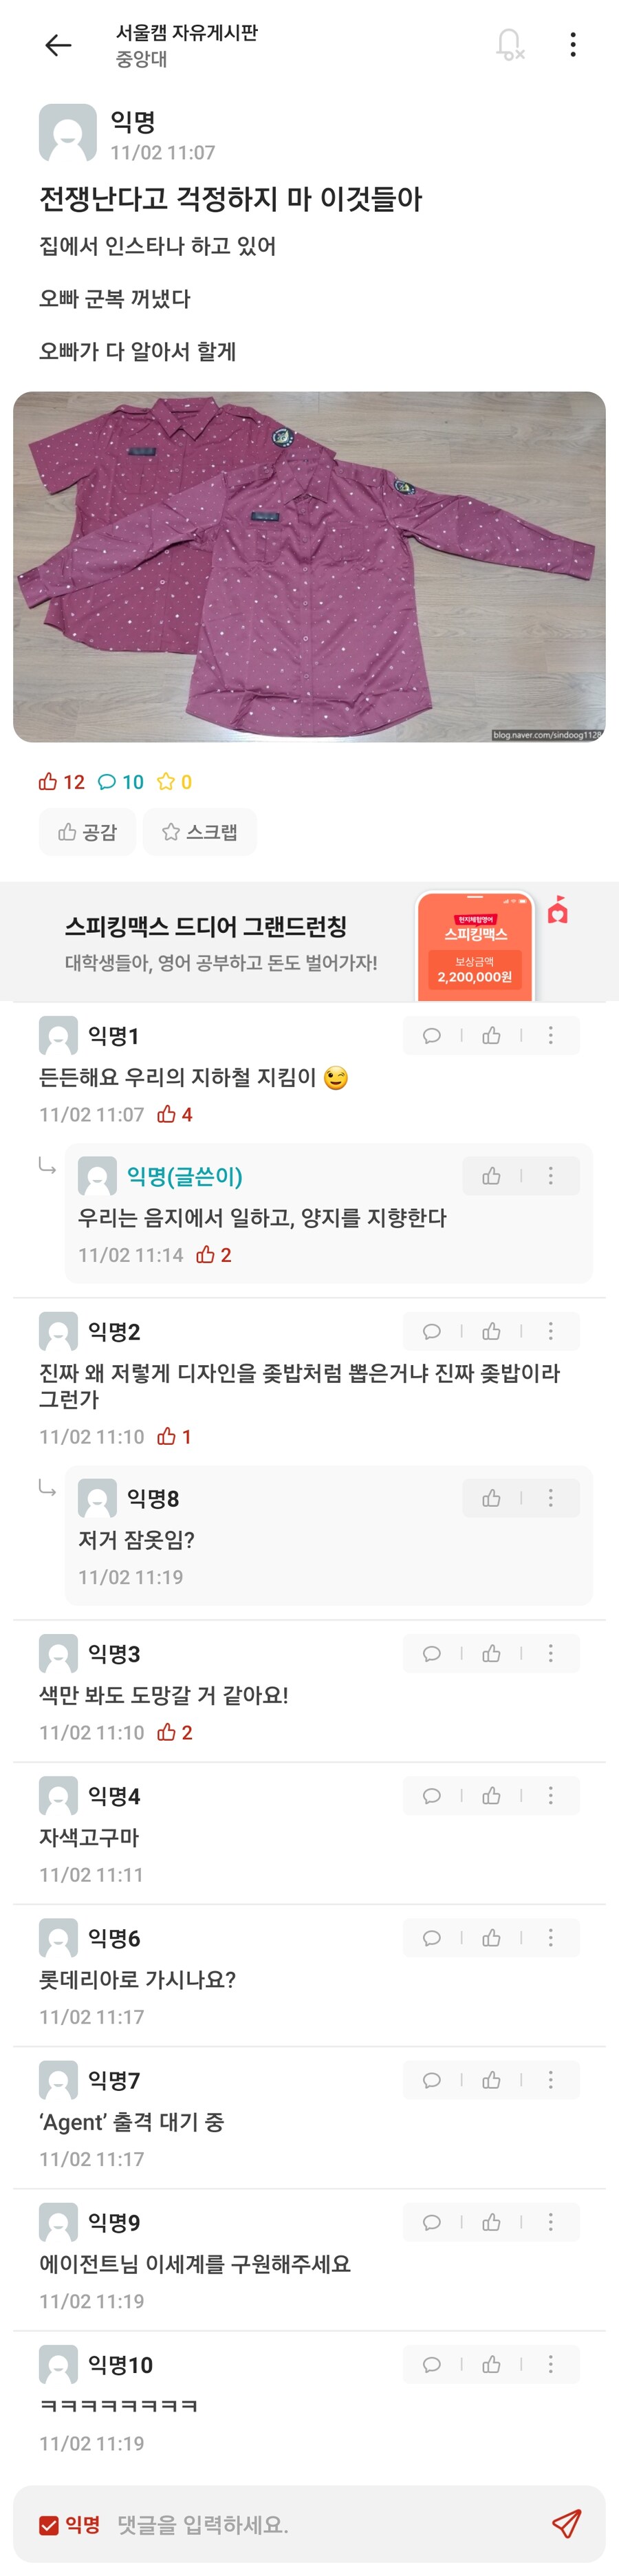
Task: Tap the star icon next to the comment count
Action: pos(168,781)
